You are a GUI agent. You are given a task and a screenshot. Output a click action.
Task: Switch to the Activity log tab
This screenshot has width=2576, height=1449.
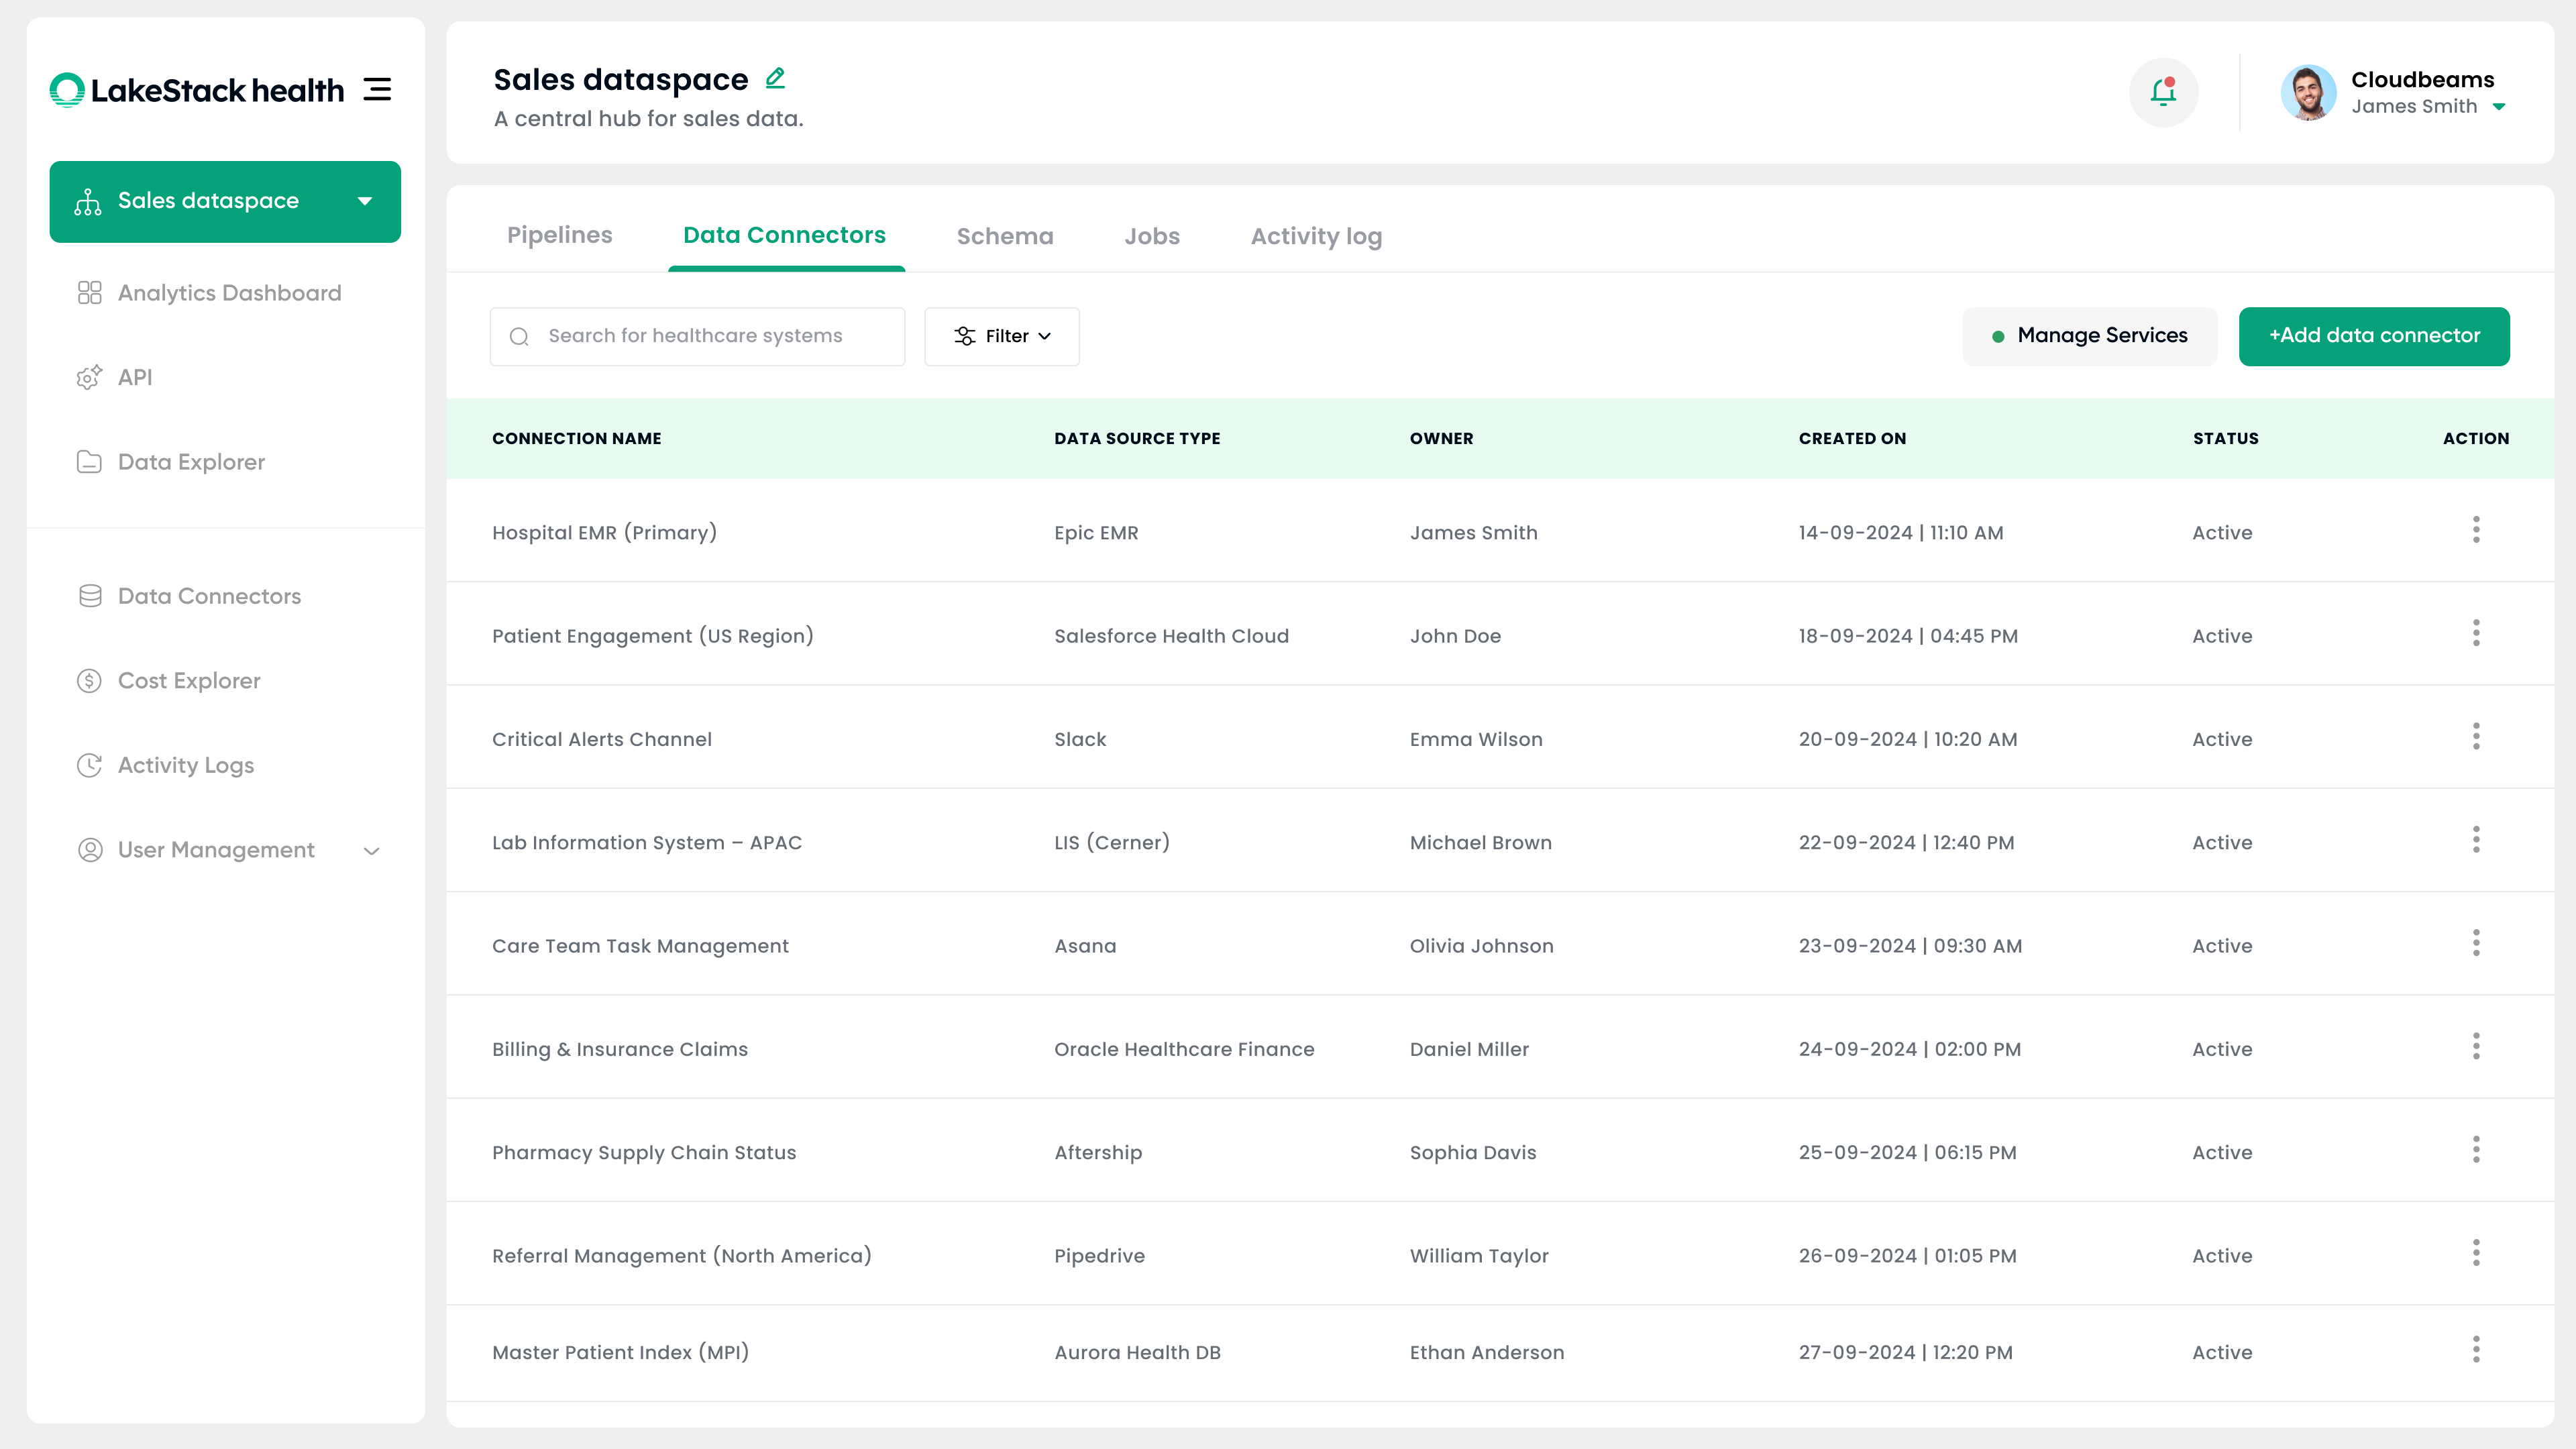pyautogui.click(x=1315, y=236)
